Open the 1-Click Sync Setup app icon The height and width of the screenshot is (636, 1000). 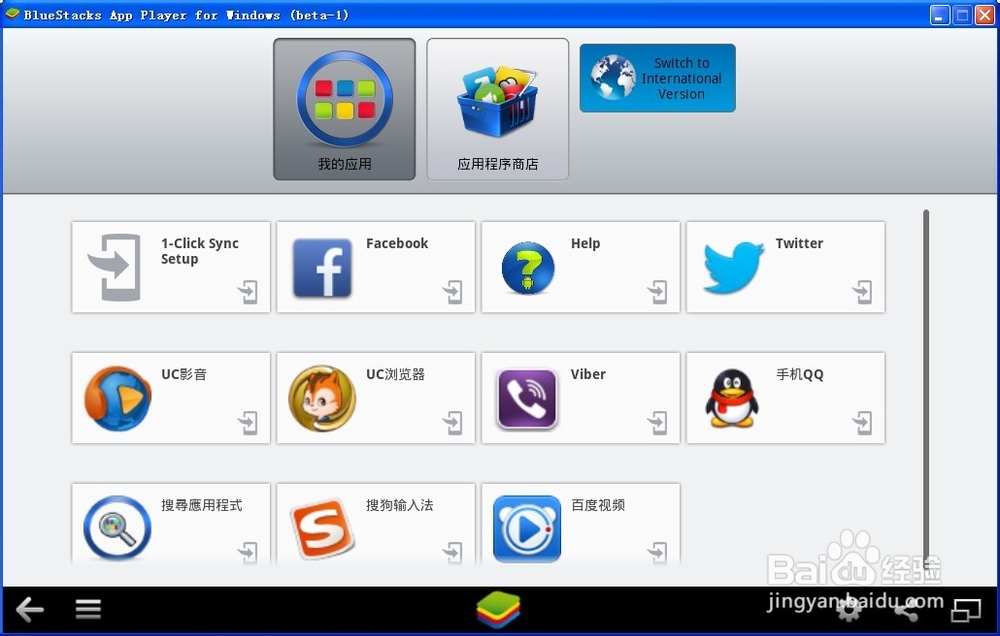(x=114, y=267)
